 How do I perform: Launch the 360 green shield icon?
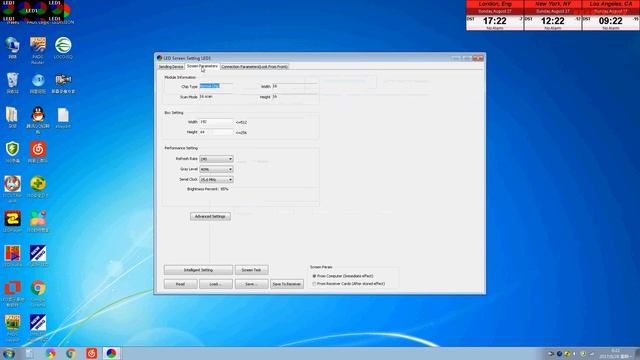[12, 150]
